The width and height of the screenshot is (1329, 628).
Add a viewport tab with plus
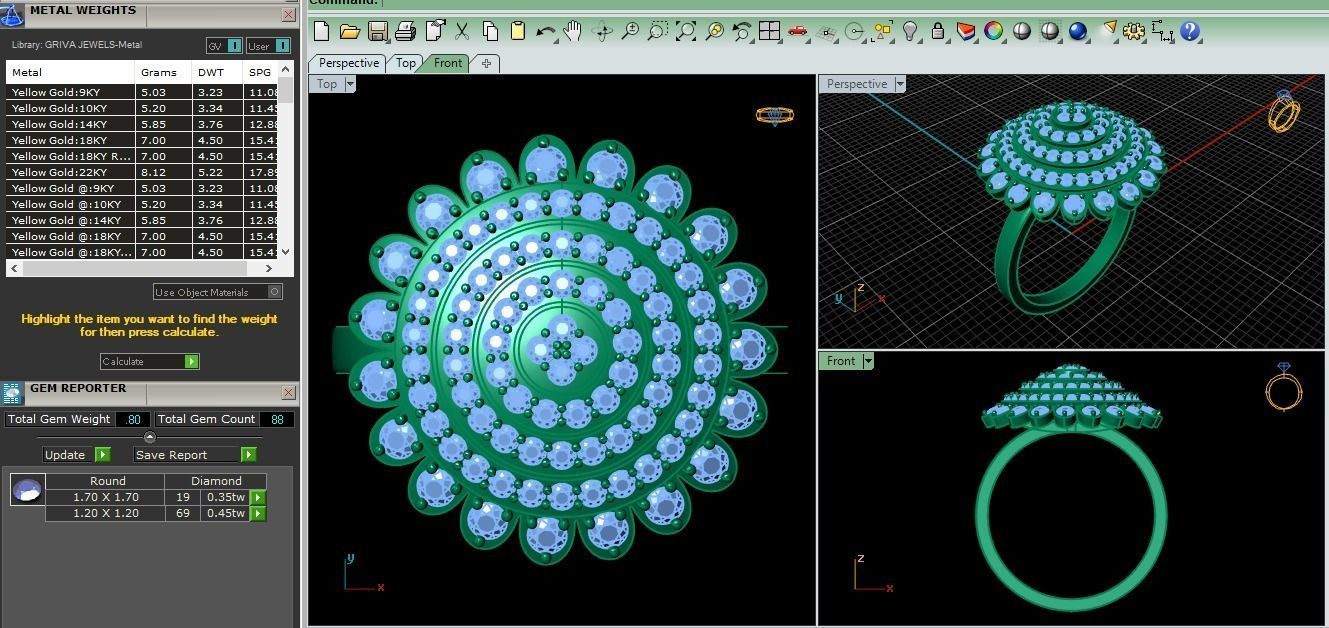pos(486,63)
